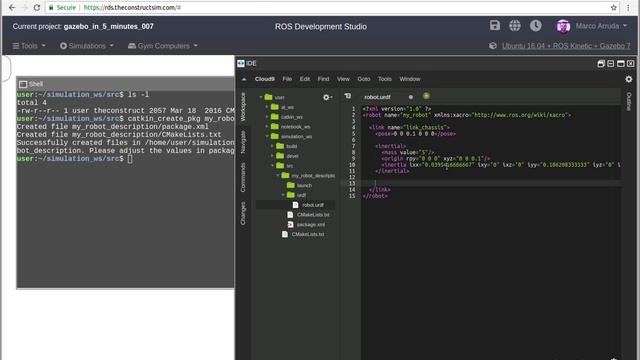Open the Changes side panel tab
The width and height of the screenshot is (640, 360).
coord(243,213)
